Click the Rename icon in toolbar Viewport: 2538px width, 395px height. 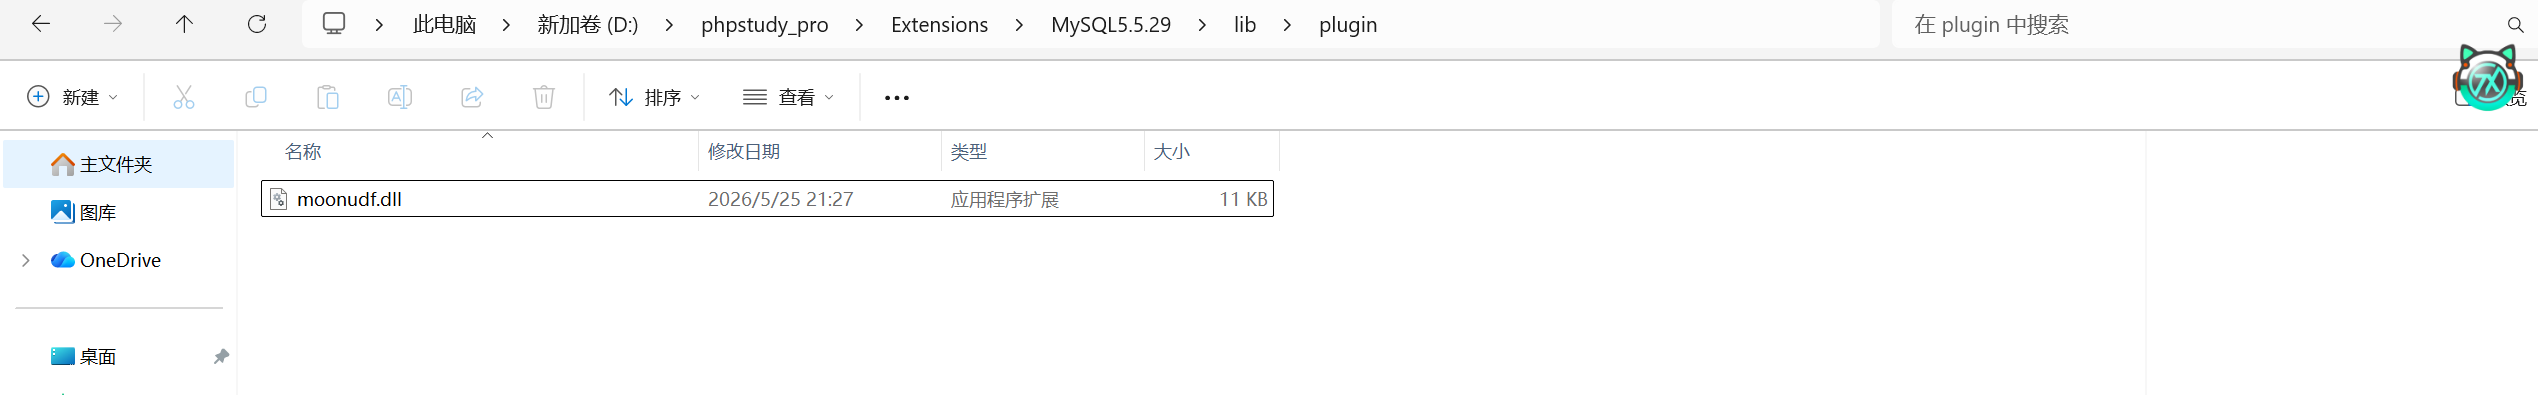pyautogui.click(x=400, y=97)
